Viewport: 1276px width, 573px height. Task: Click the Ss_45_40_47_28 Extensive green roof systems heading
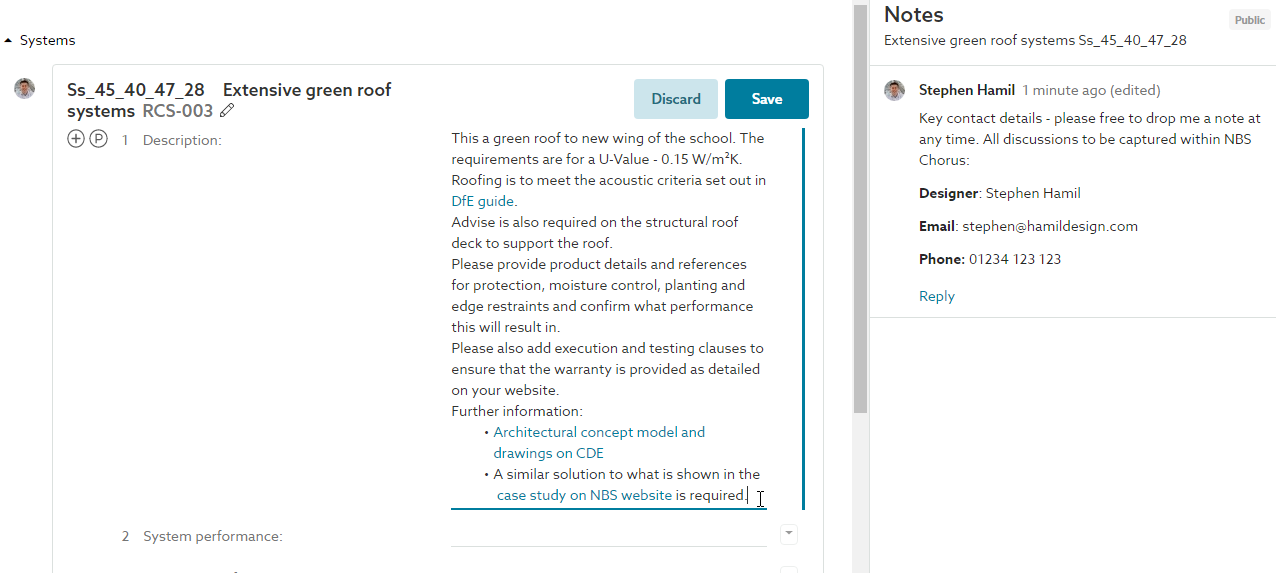point(229,100)
